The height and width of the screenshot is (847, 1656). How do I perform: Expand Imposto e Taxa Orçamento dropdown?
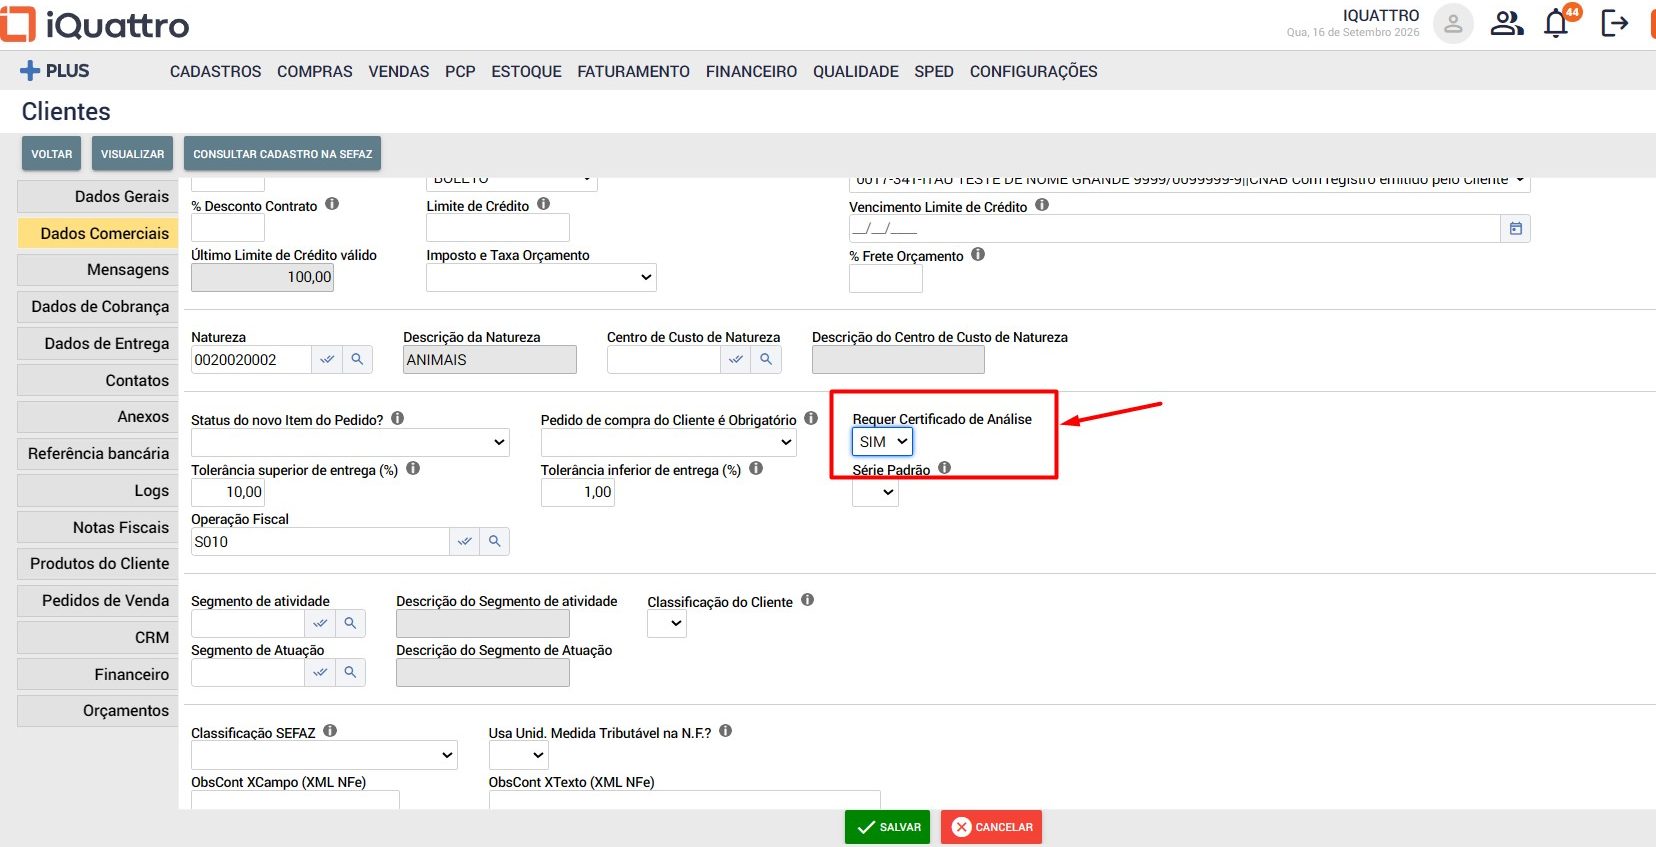pyautogui.click(x=541, y=277)
